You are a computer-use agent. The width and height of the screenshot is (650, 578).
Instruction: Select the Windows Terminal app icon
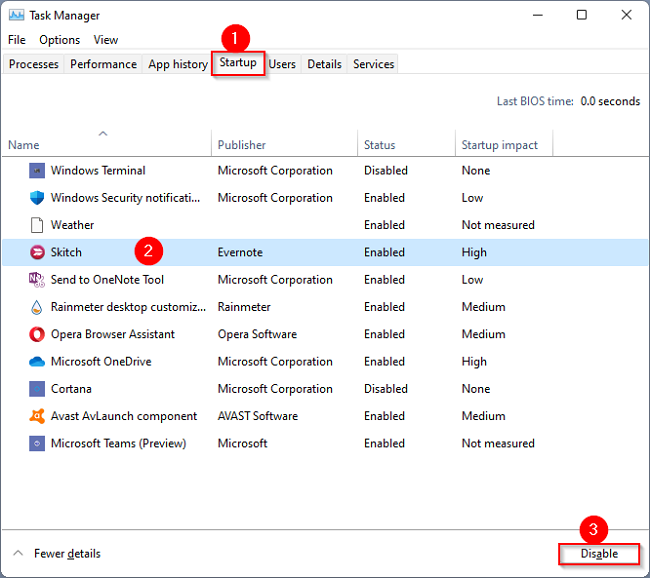click(x=37, y=170)
